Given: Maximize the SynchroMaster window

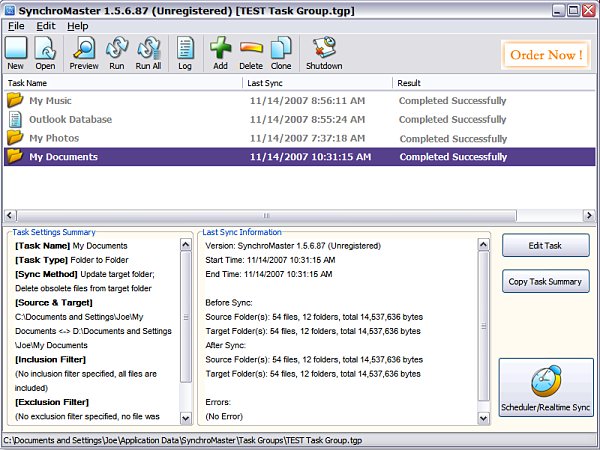Looking at the screenshot, I should click(574, 10).
